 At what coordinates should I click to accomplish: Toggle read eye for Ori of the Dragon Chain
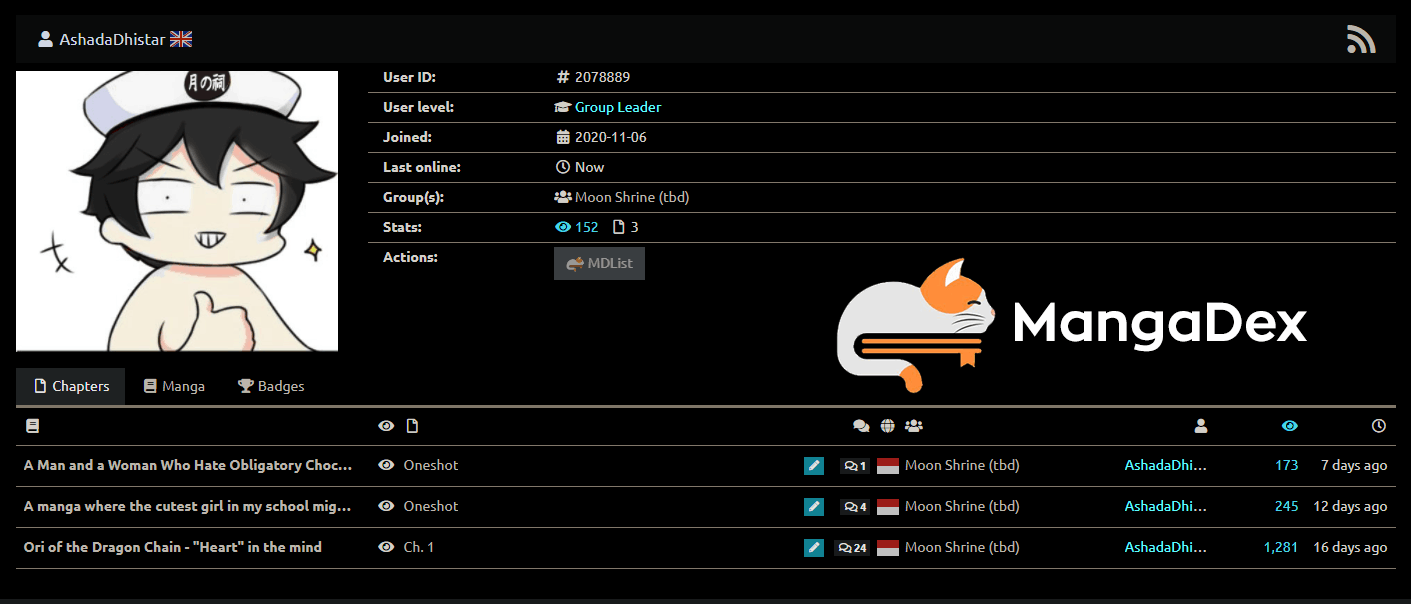coord(386,547)
